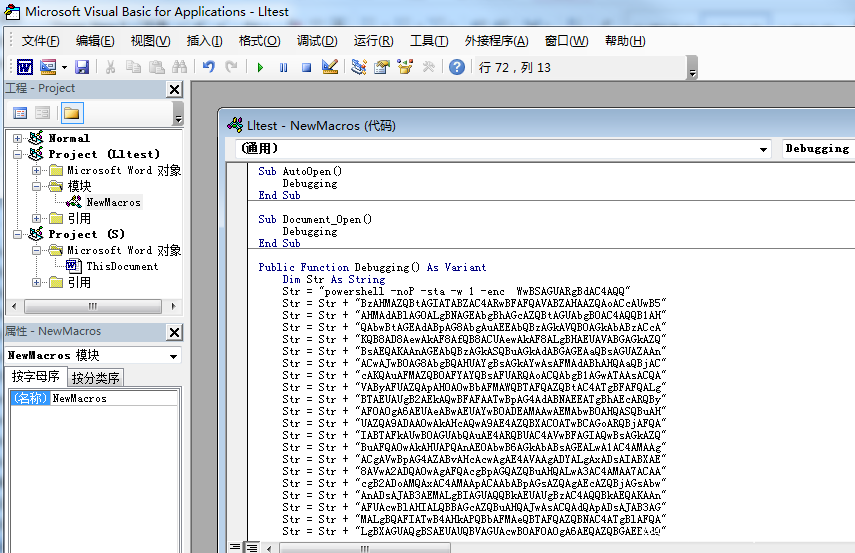
Task: Open the 格式(O) menu
Action: coord(260,41)
